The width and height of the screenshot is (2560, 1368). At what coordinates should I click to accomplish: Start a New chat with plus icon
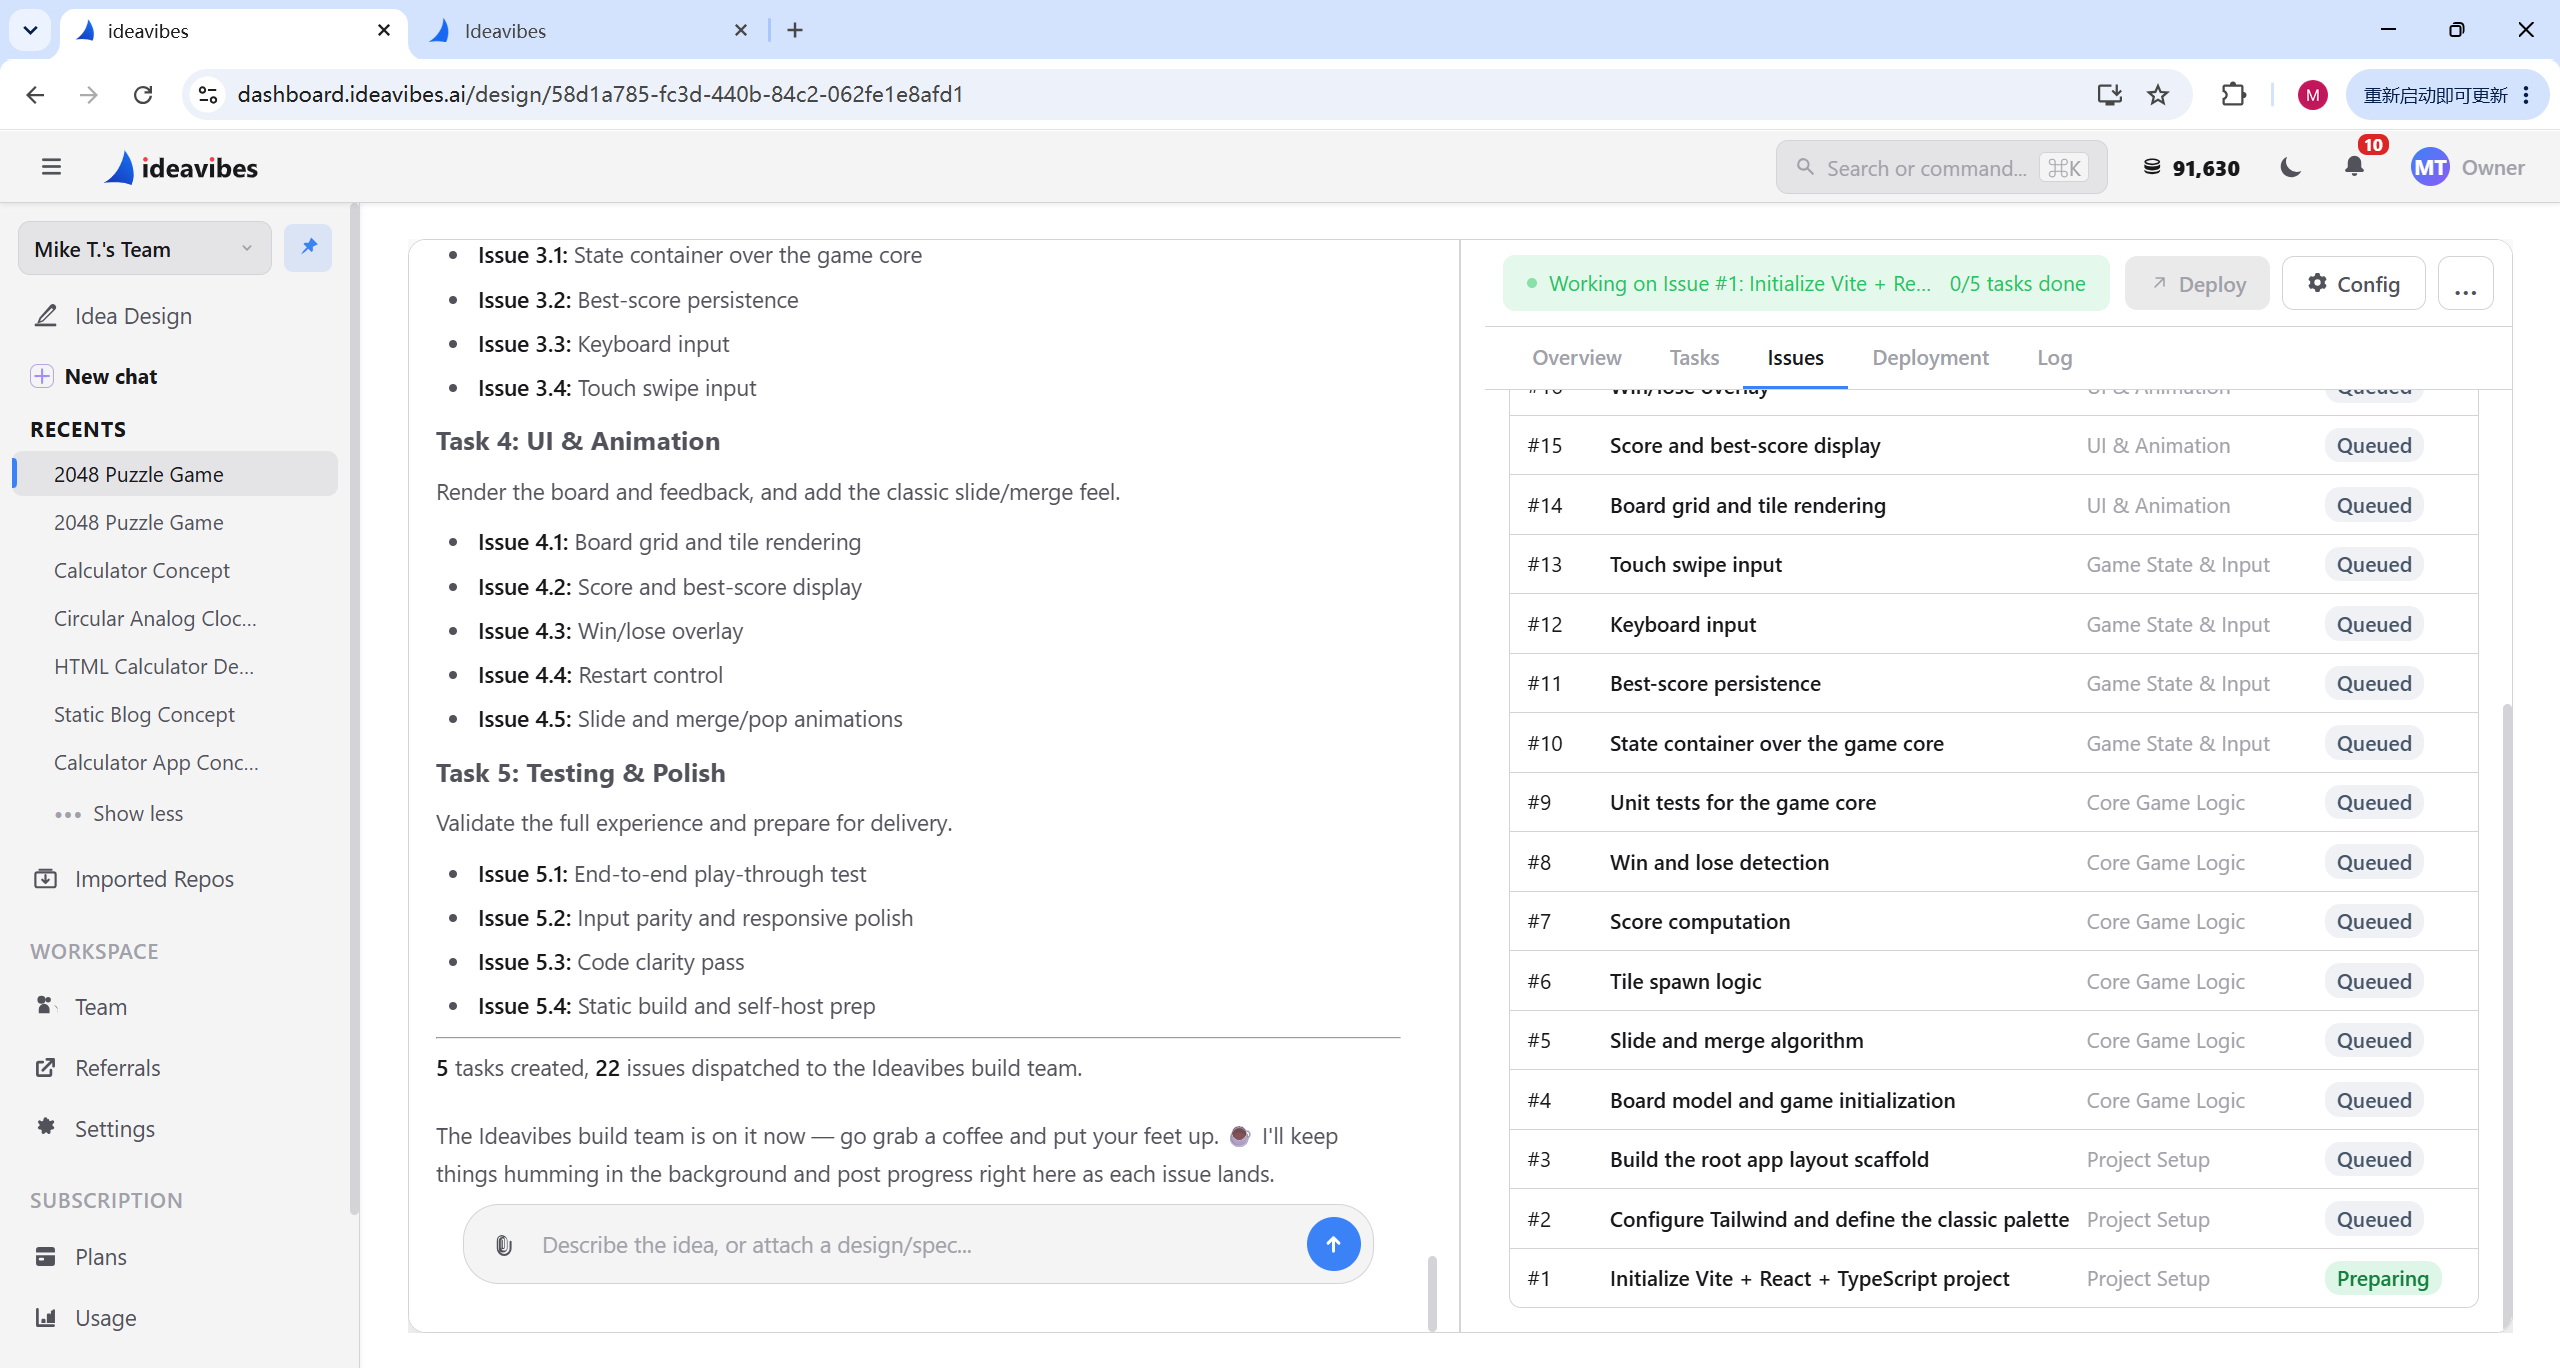[x=42, y=376]
